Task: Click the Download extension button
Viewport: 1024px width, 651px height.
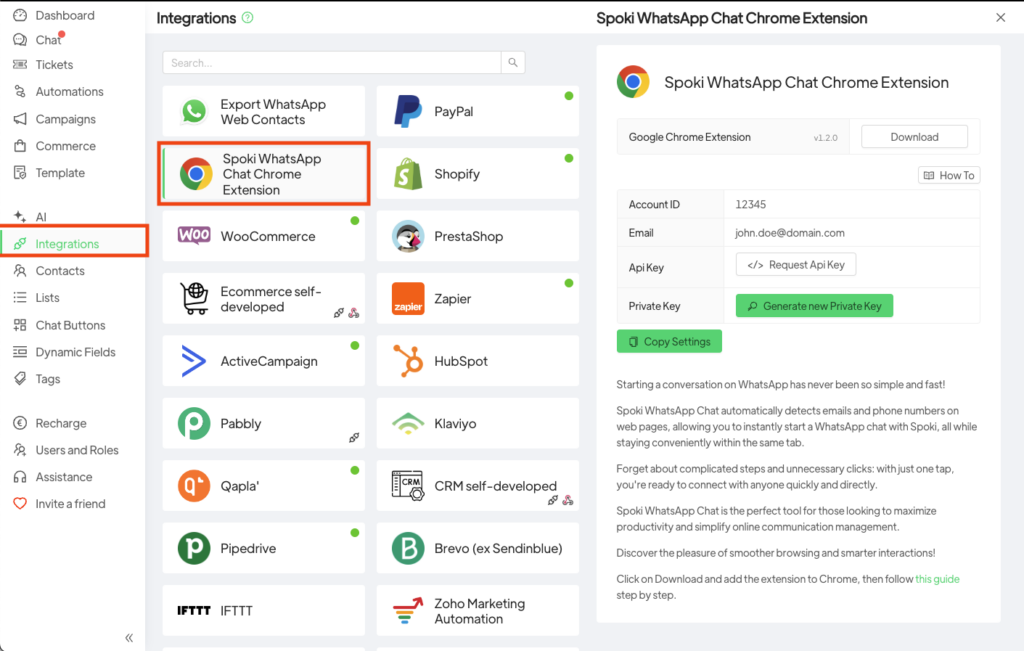Action: [914, 137]
